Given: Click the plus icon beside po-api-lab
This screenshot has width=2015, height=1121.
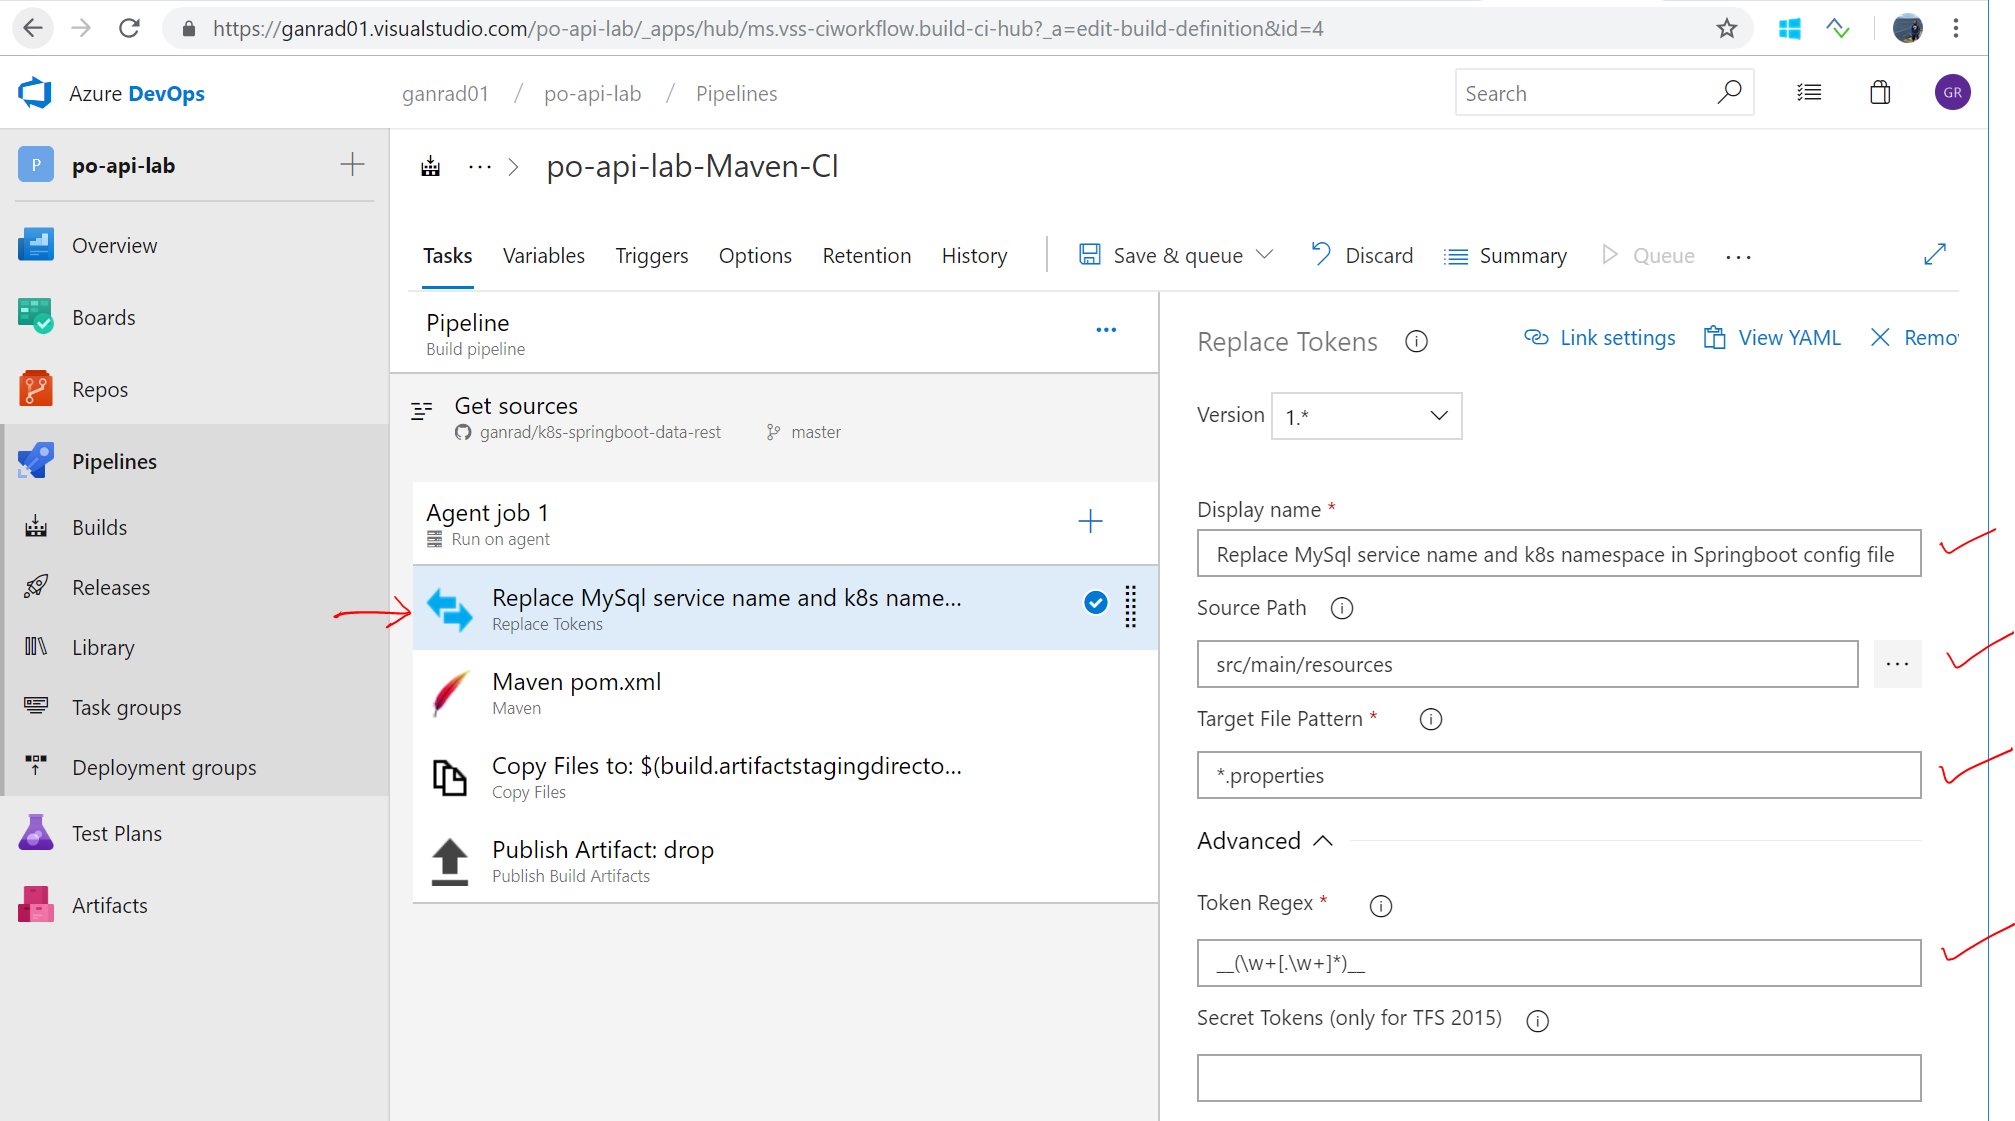Looking at the screenshot, I should [352, 164].
